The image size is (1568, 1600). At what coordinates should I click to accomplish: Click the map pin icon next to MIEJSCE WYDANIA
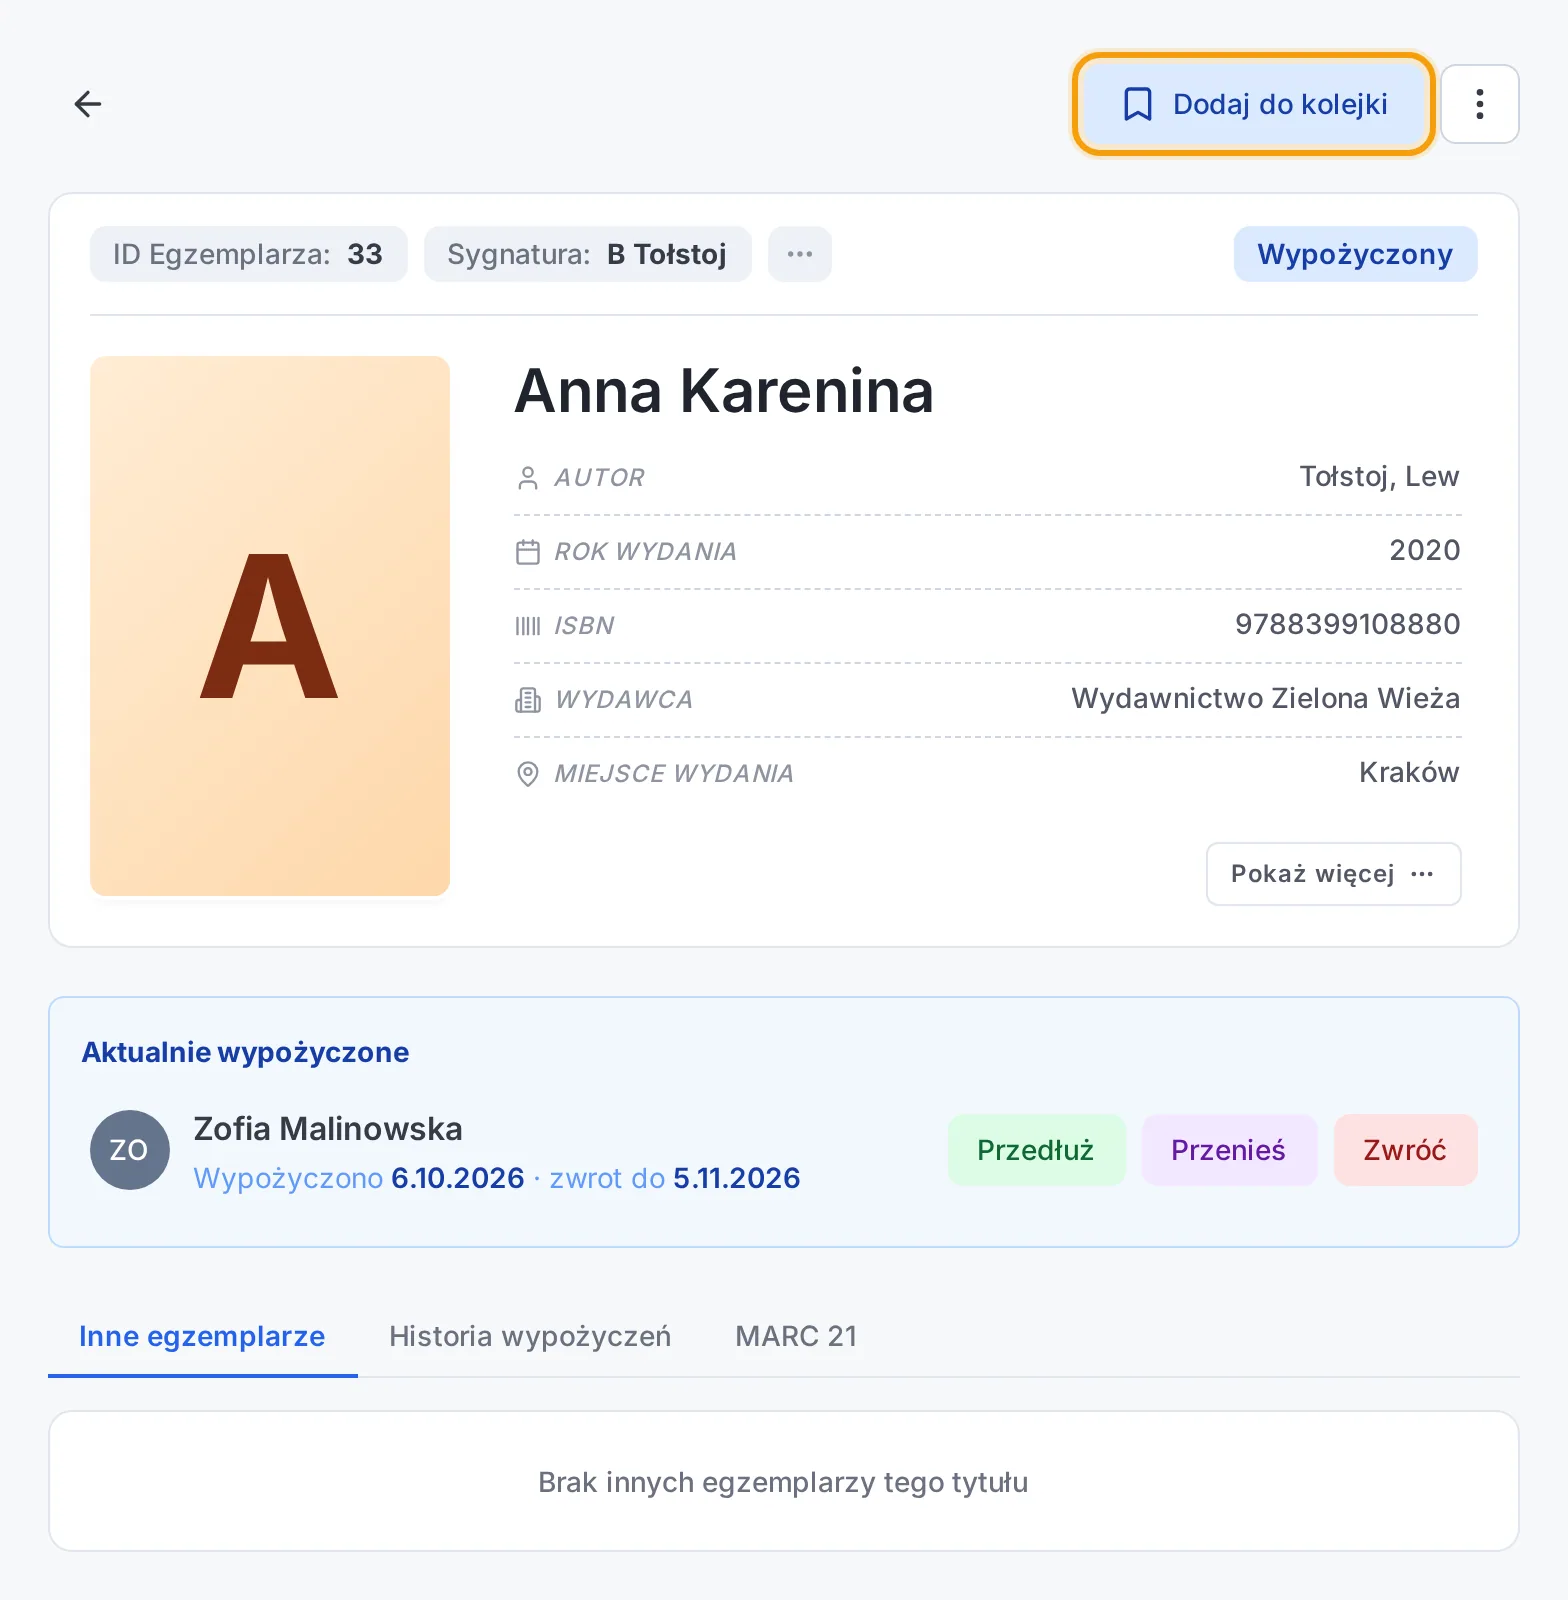(x=528, y=774)
